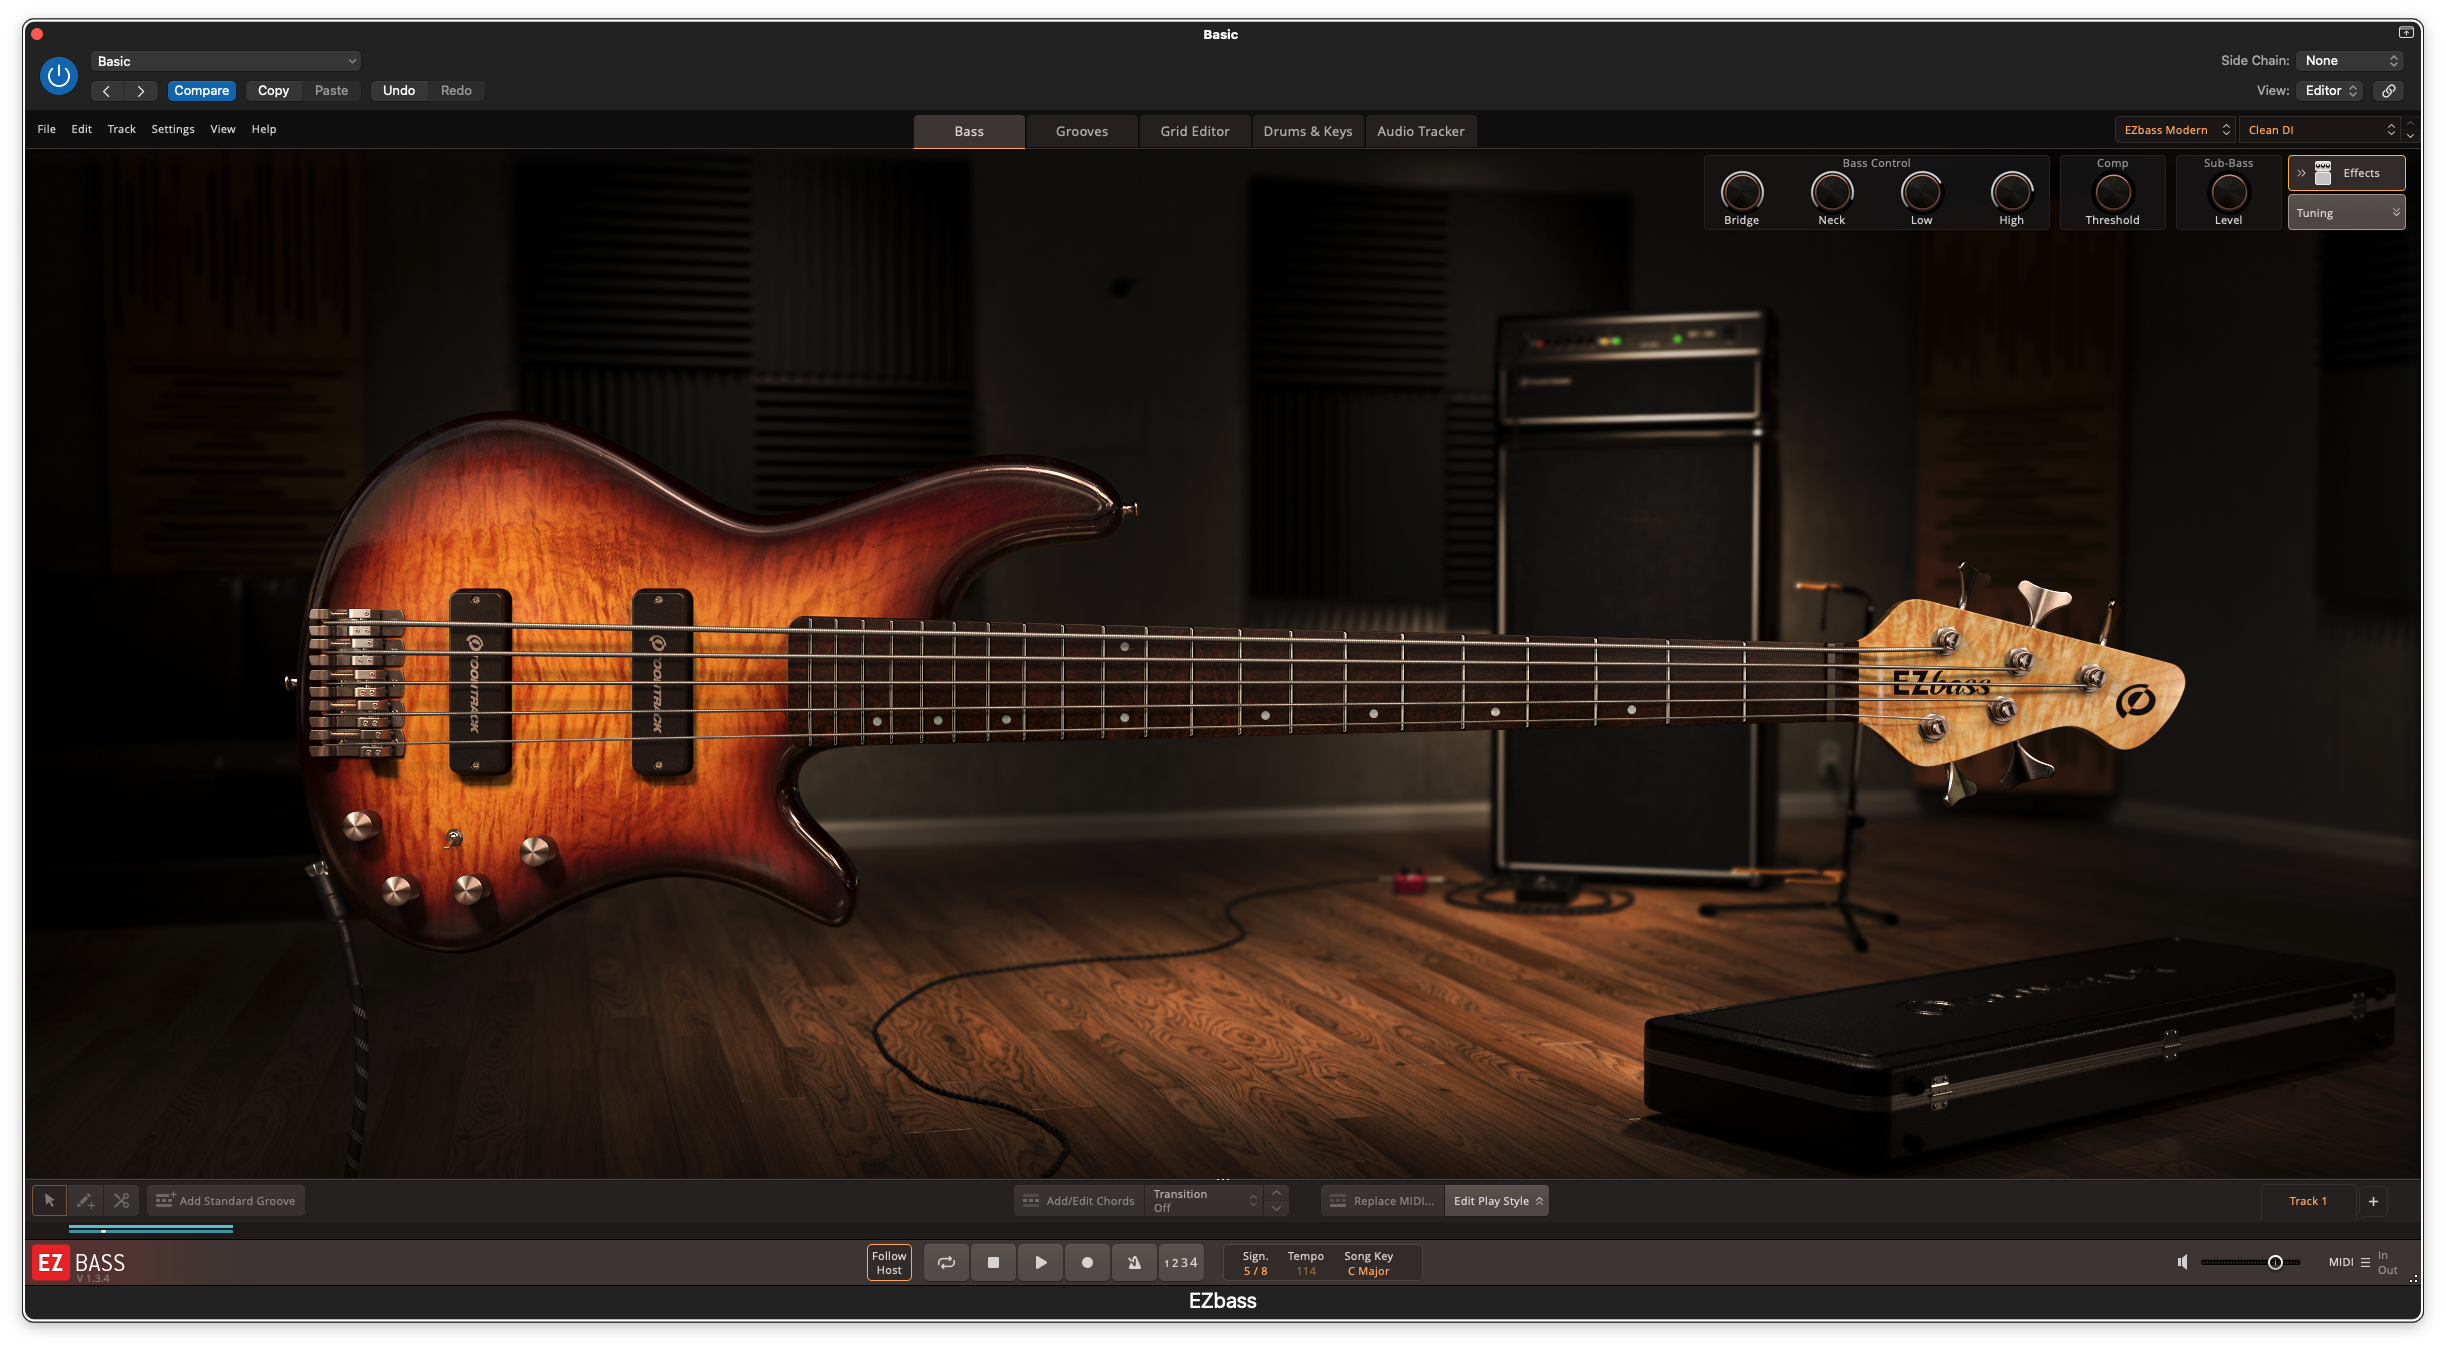
Task: Click the transition down chevron
Action: point(1276,1209)
